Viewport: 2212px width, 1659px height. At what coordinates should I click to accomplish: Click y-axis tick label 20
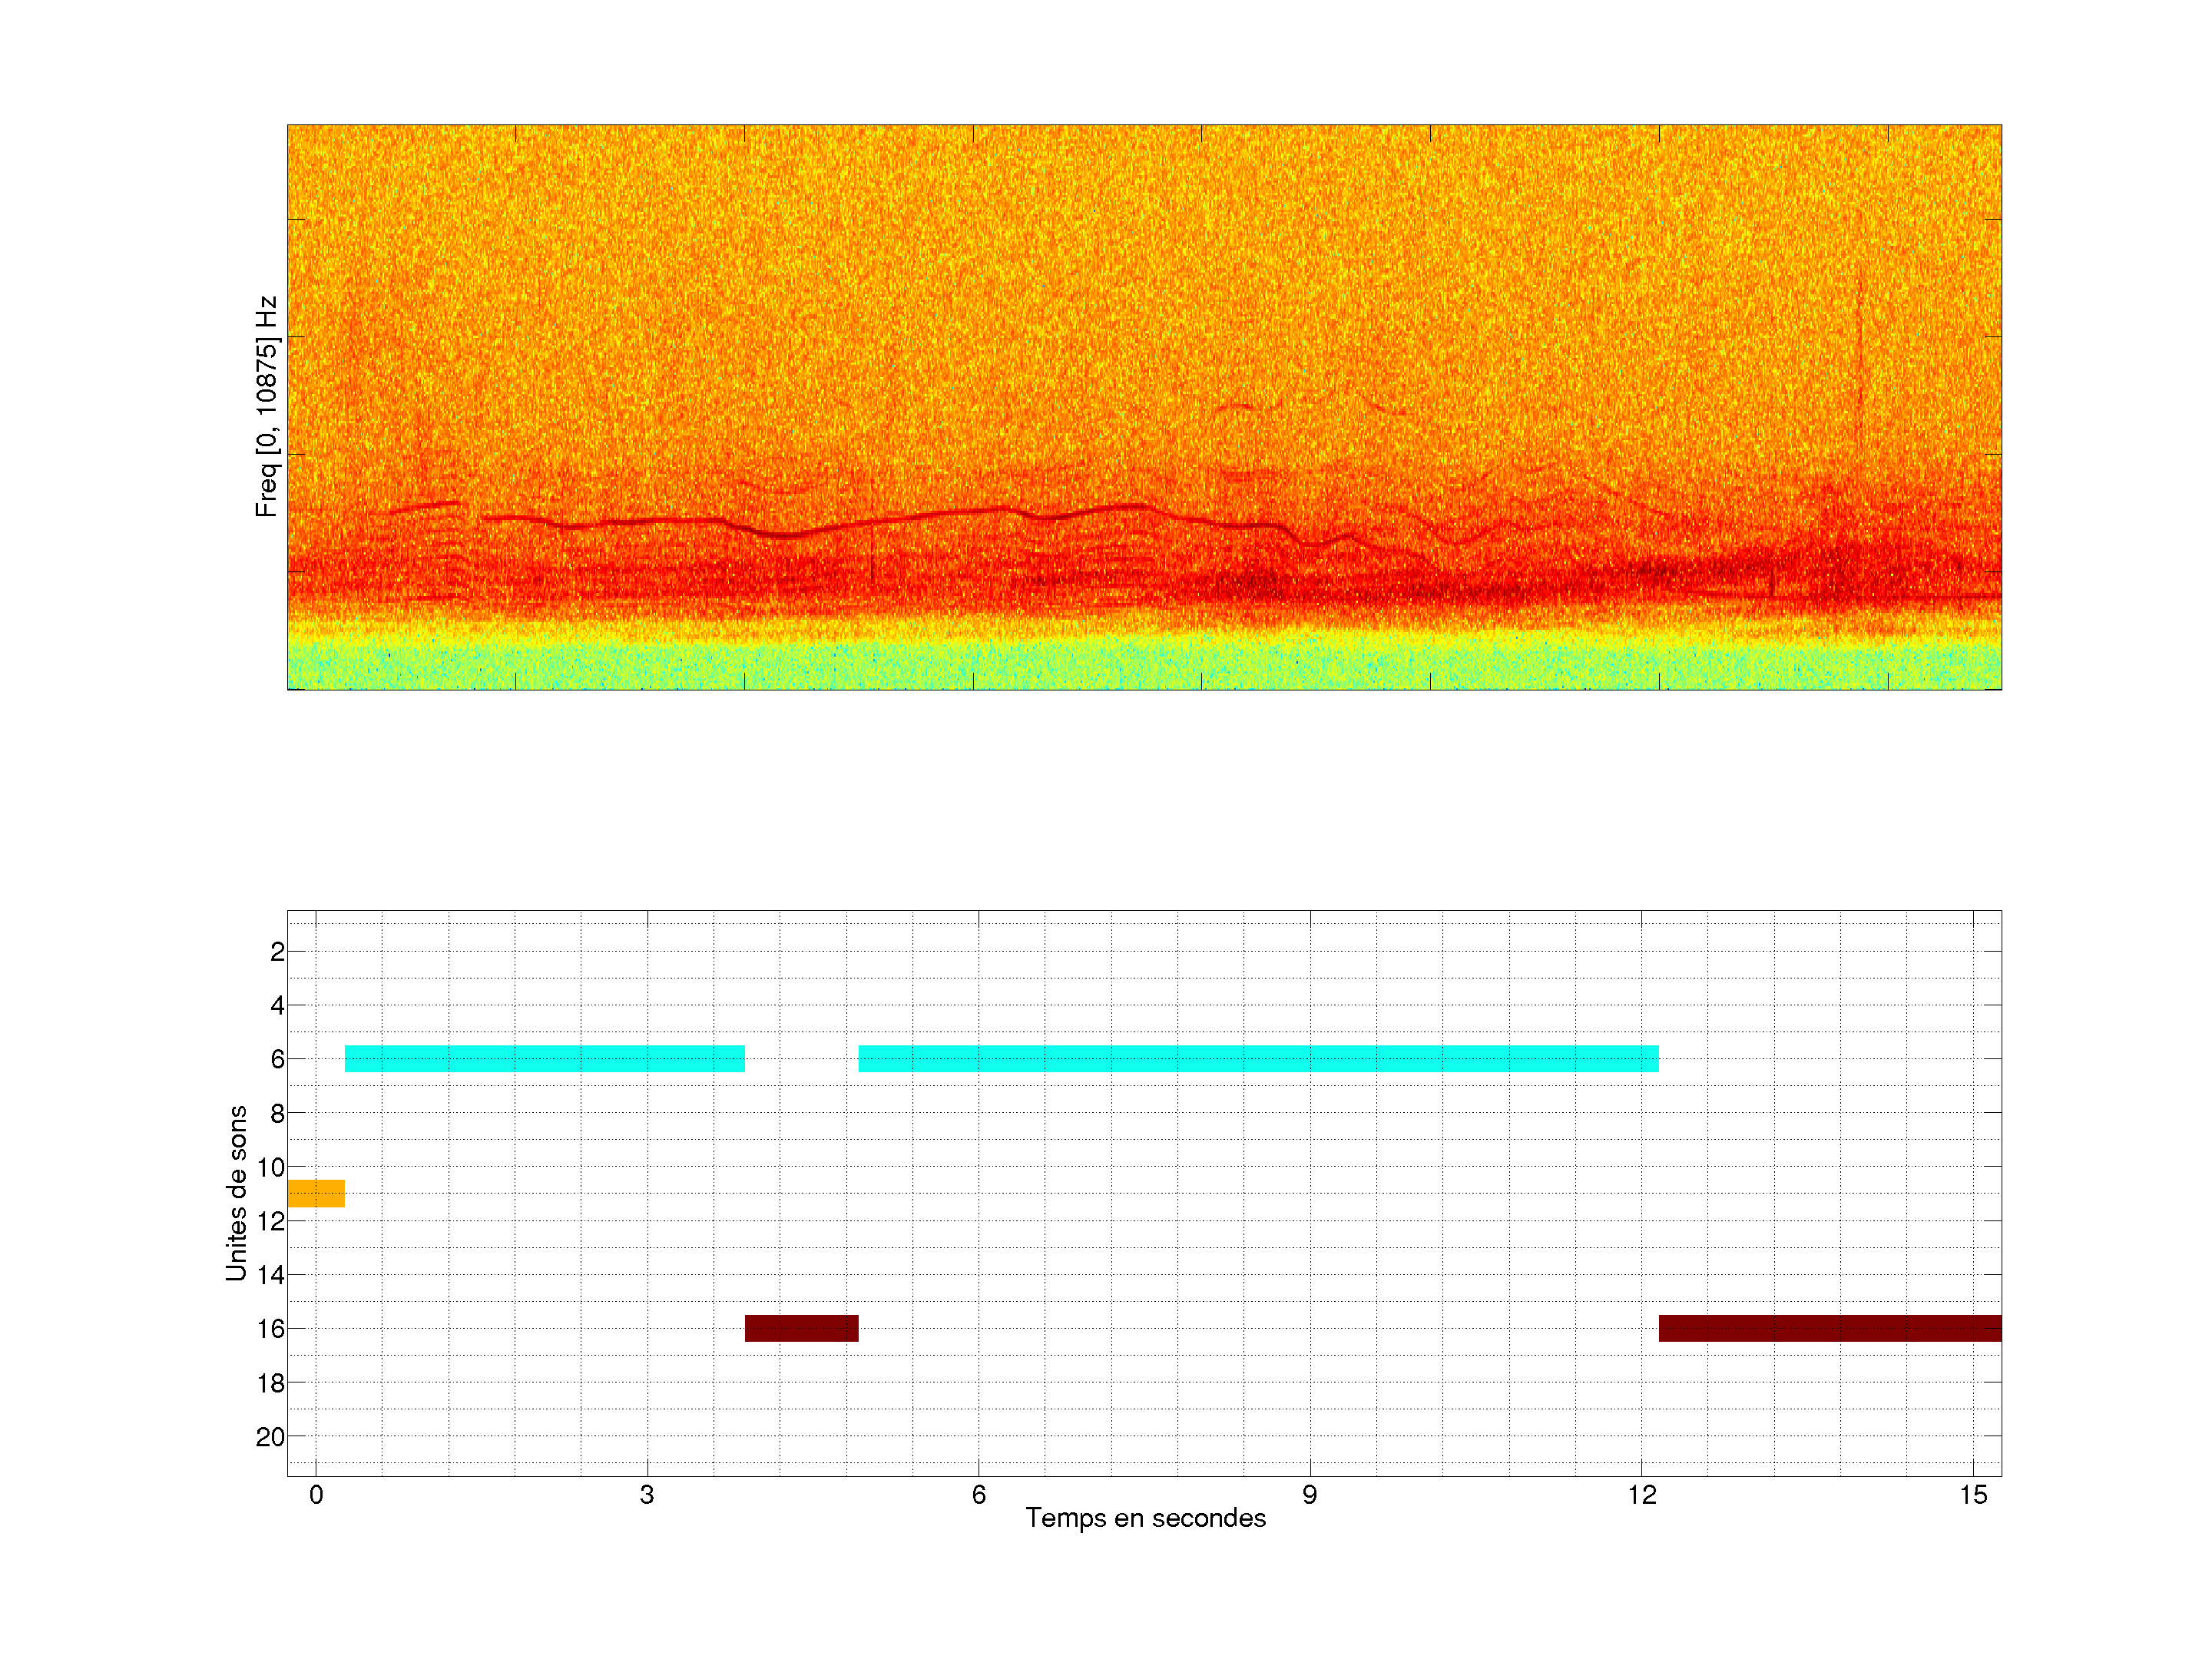point(270,1437)
